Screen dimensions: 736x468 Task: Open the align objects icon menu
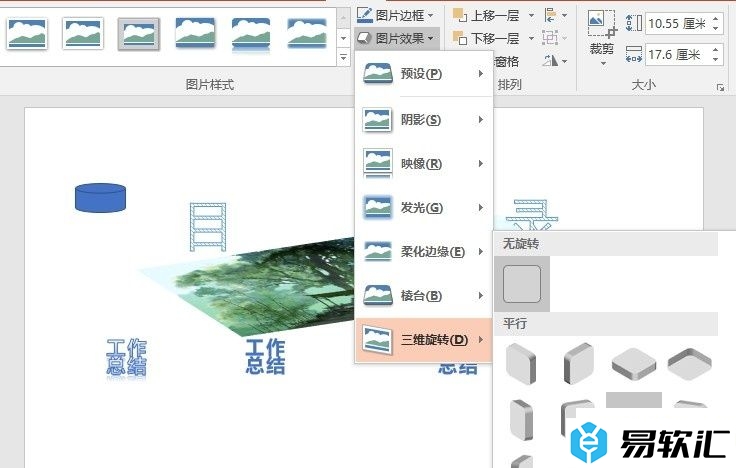556,15
